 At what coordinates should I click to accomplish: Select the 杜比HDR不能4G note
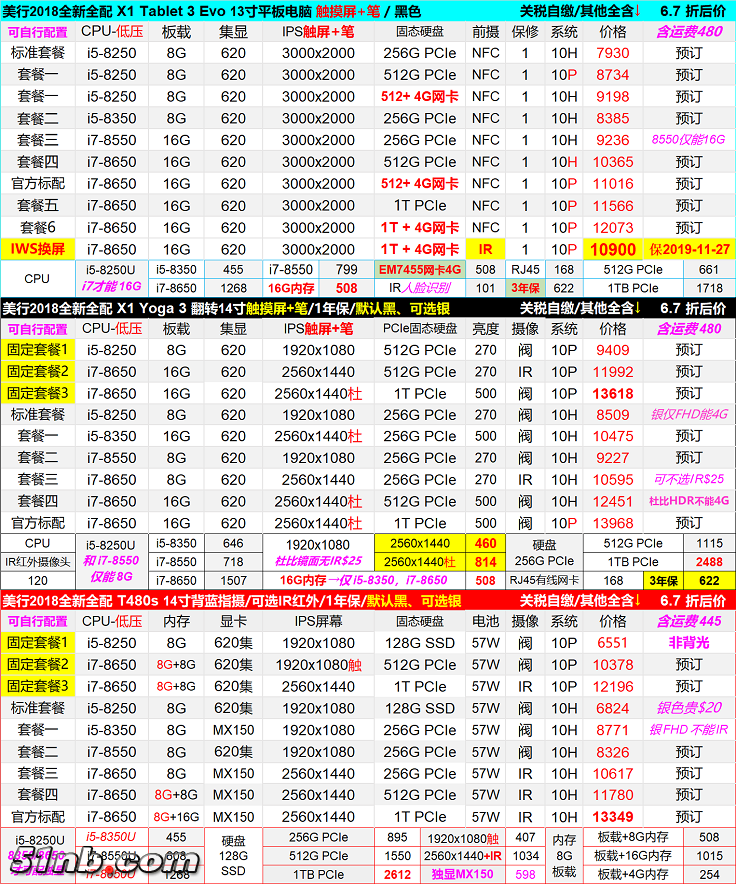coord(689,502)
